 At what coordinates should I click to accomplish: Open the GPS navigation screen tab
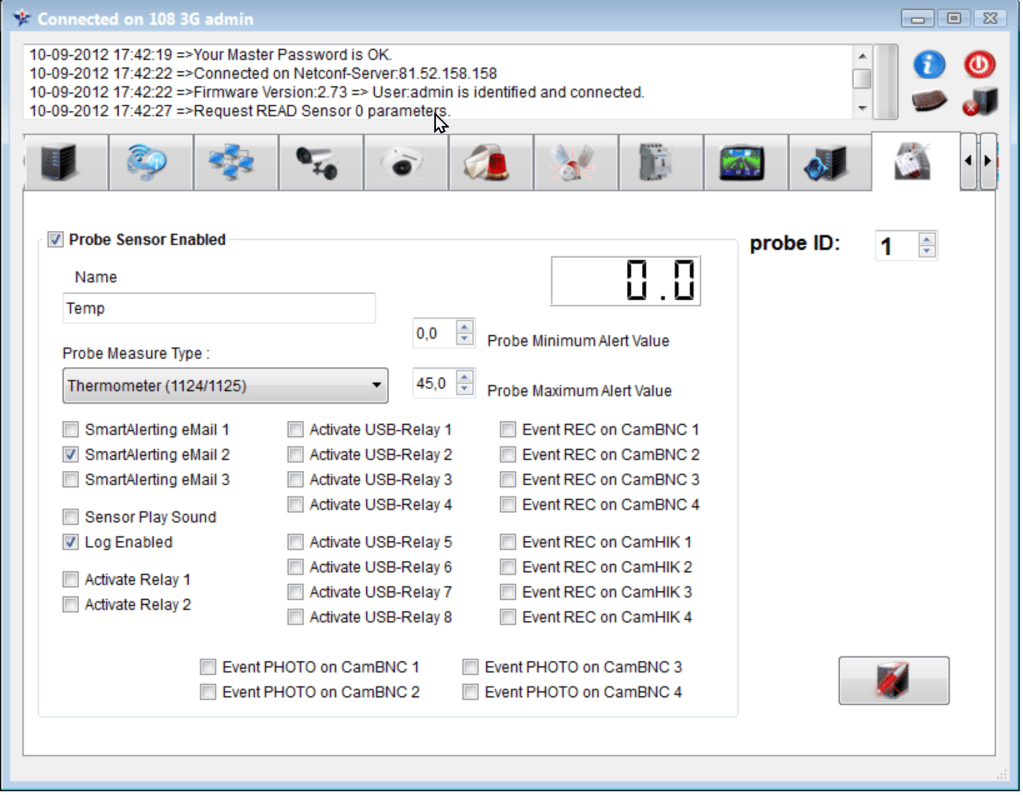(743, 162)
